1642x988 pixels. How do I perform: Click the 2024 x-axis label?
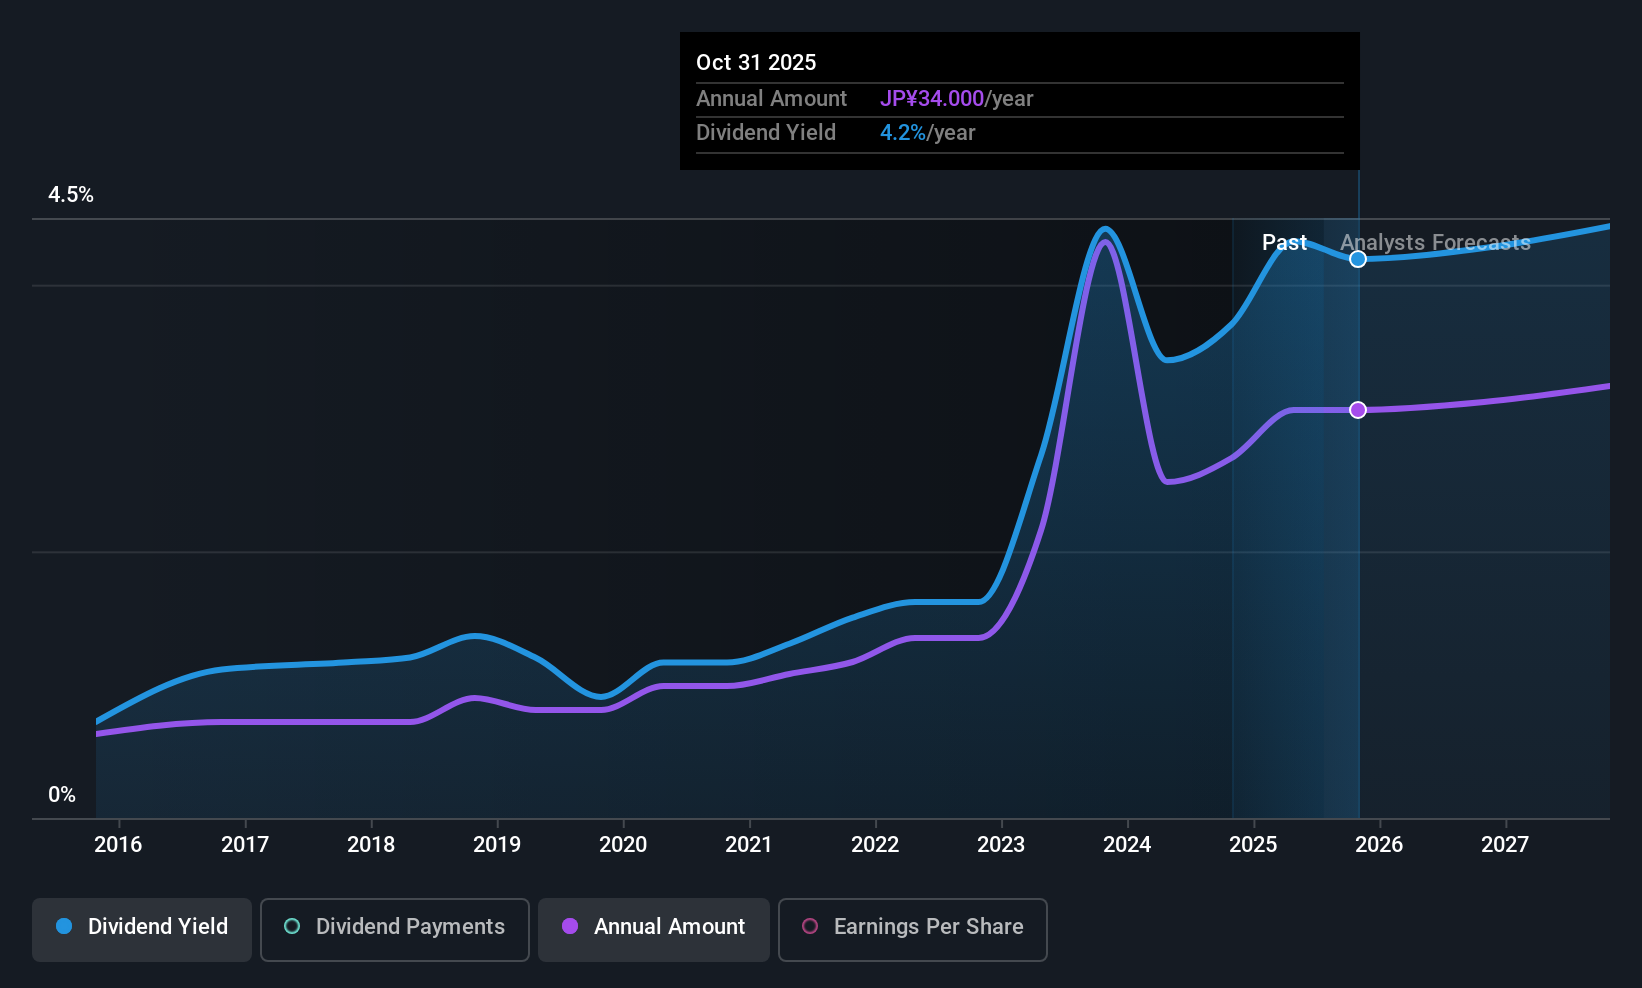pos(1127,845)
